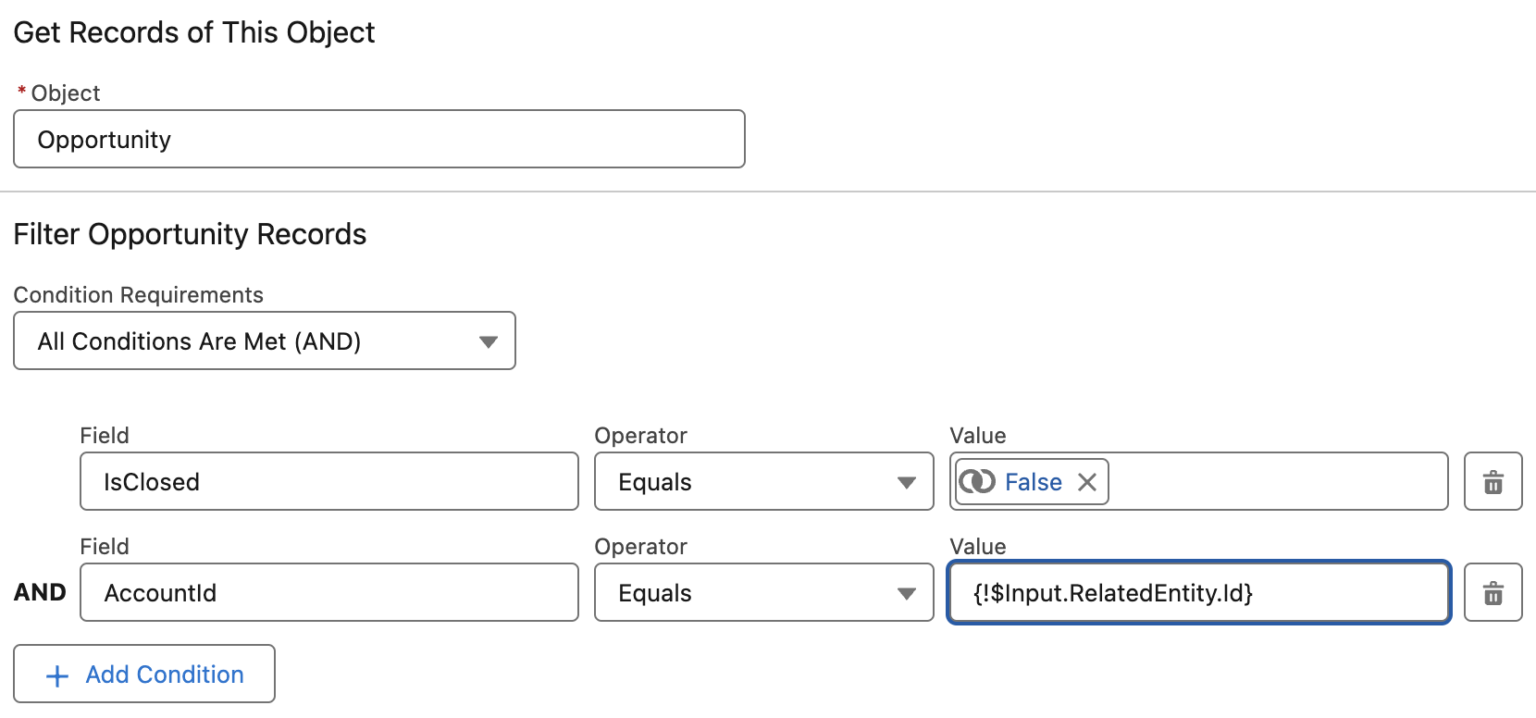The image size is (1536, 718).
Task: Click the Value field containing {!$Input.RelatedEntity.Id}
Action: [1197, 592]
